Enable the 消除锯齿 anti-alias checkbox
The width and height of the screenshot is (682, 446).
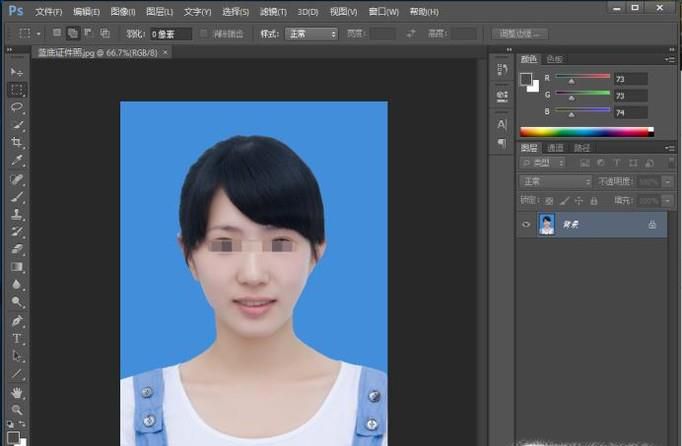205,33
